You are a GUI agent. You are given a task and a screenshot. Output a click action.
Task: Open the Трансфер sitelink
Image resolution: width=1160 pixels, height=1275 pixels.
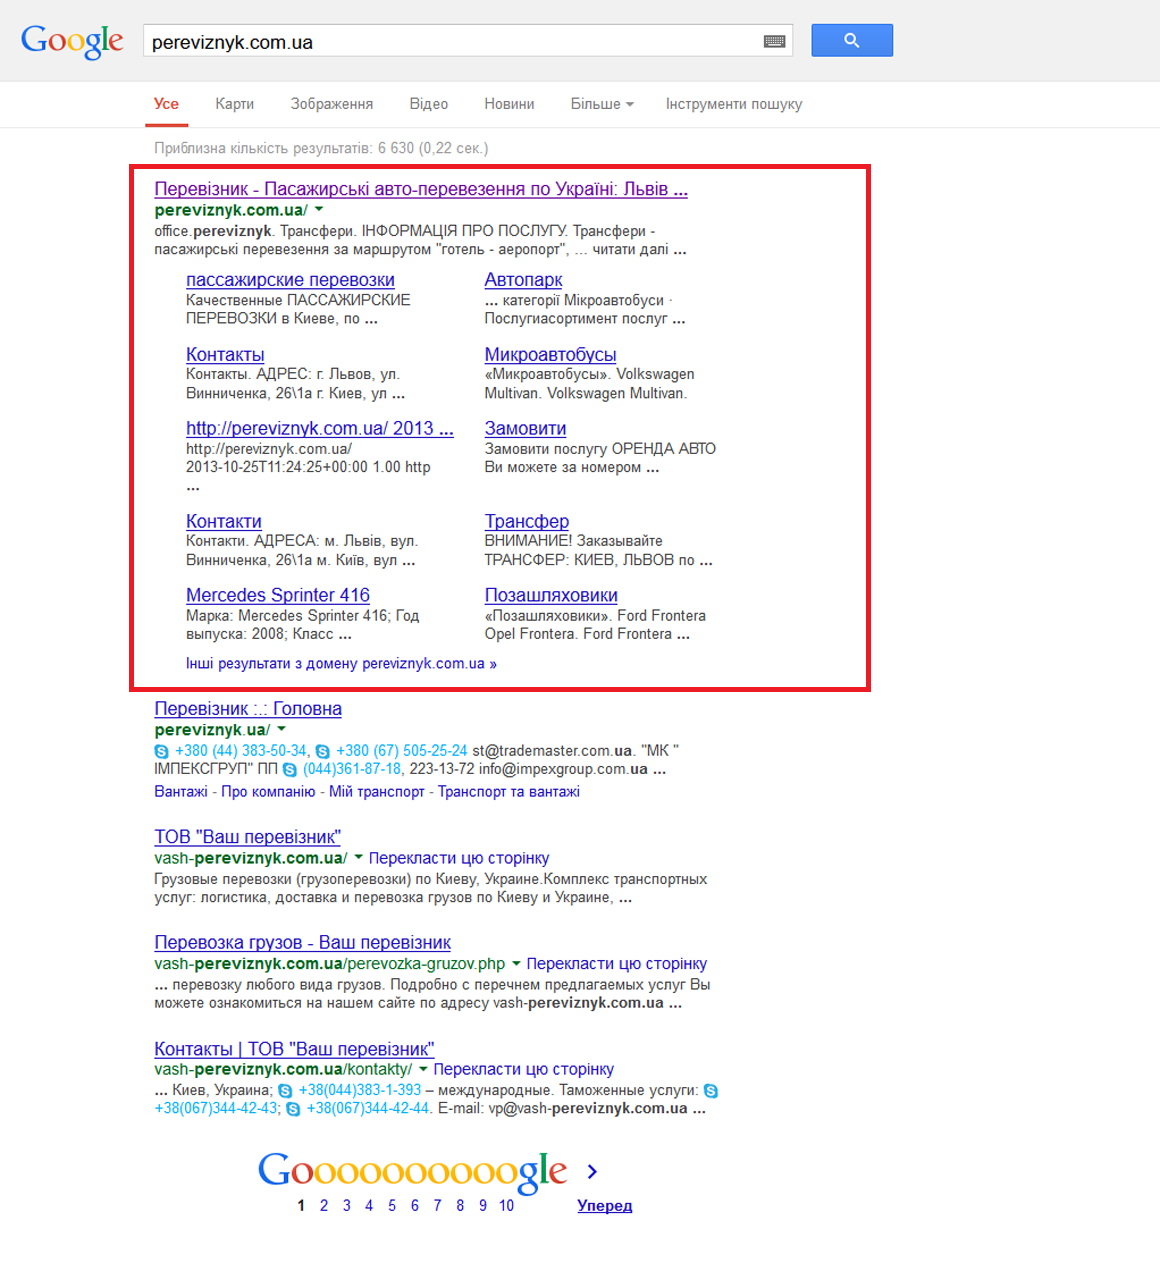(x=527, y=521)
